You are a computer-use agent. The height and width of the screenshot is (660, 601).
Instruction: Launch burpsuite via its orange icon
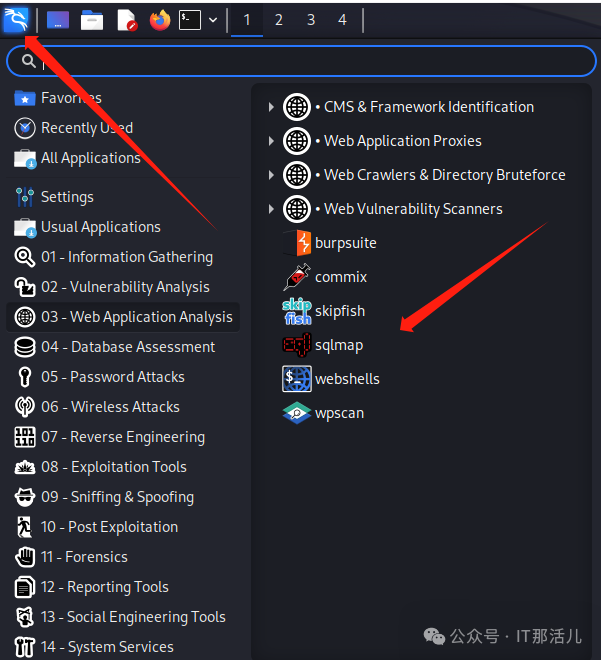click(297, 243)
